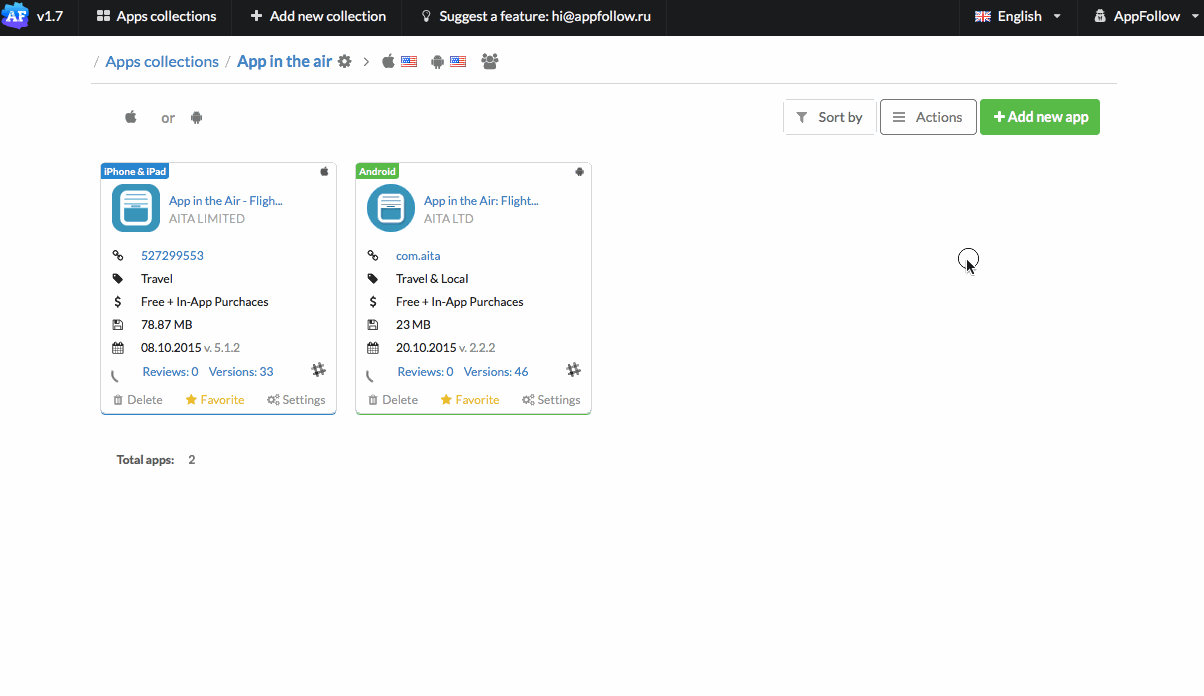This screenshot has width=1204, height=696.
Task: Open Apps collections in top navigation
Action: coord(156,16)
